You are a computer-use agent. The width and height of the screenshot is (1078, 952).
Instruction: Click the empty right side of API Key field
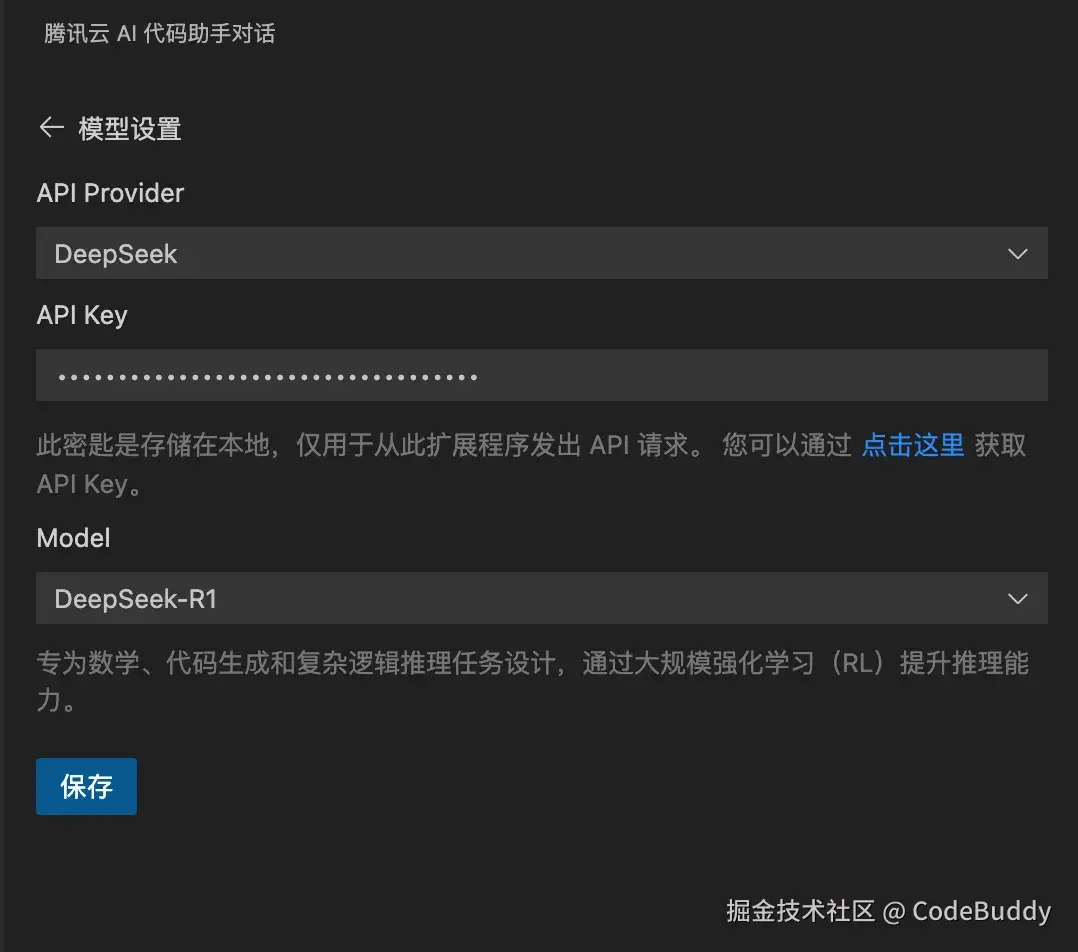pos(763,375)
